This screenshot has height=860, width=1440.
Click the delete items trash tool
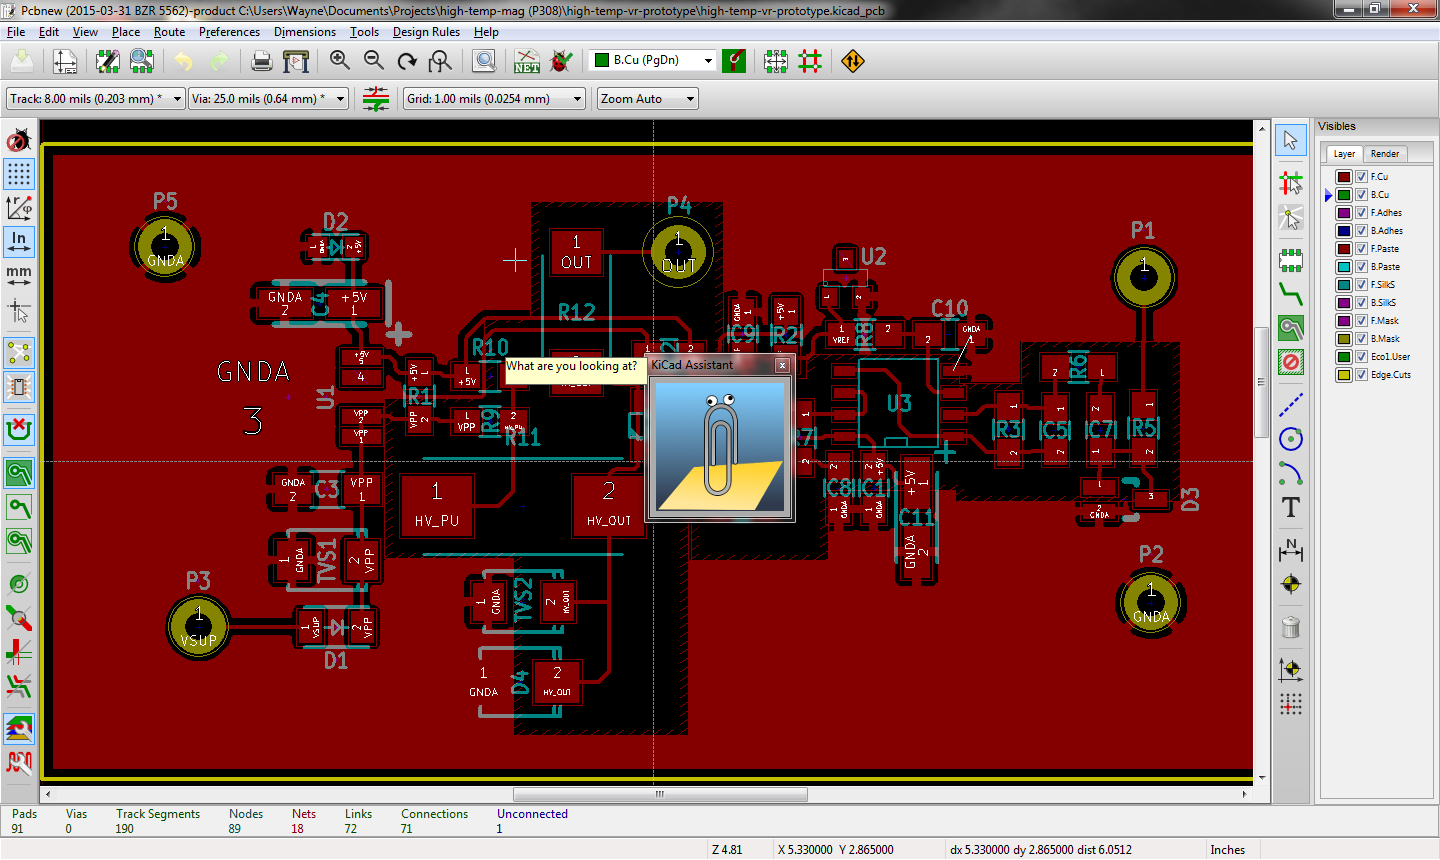tap(1291, 628)
